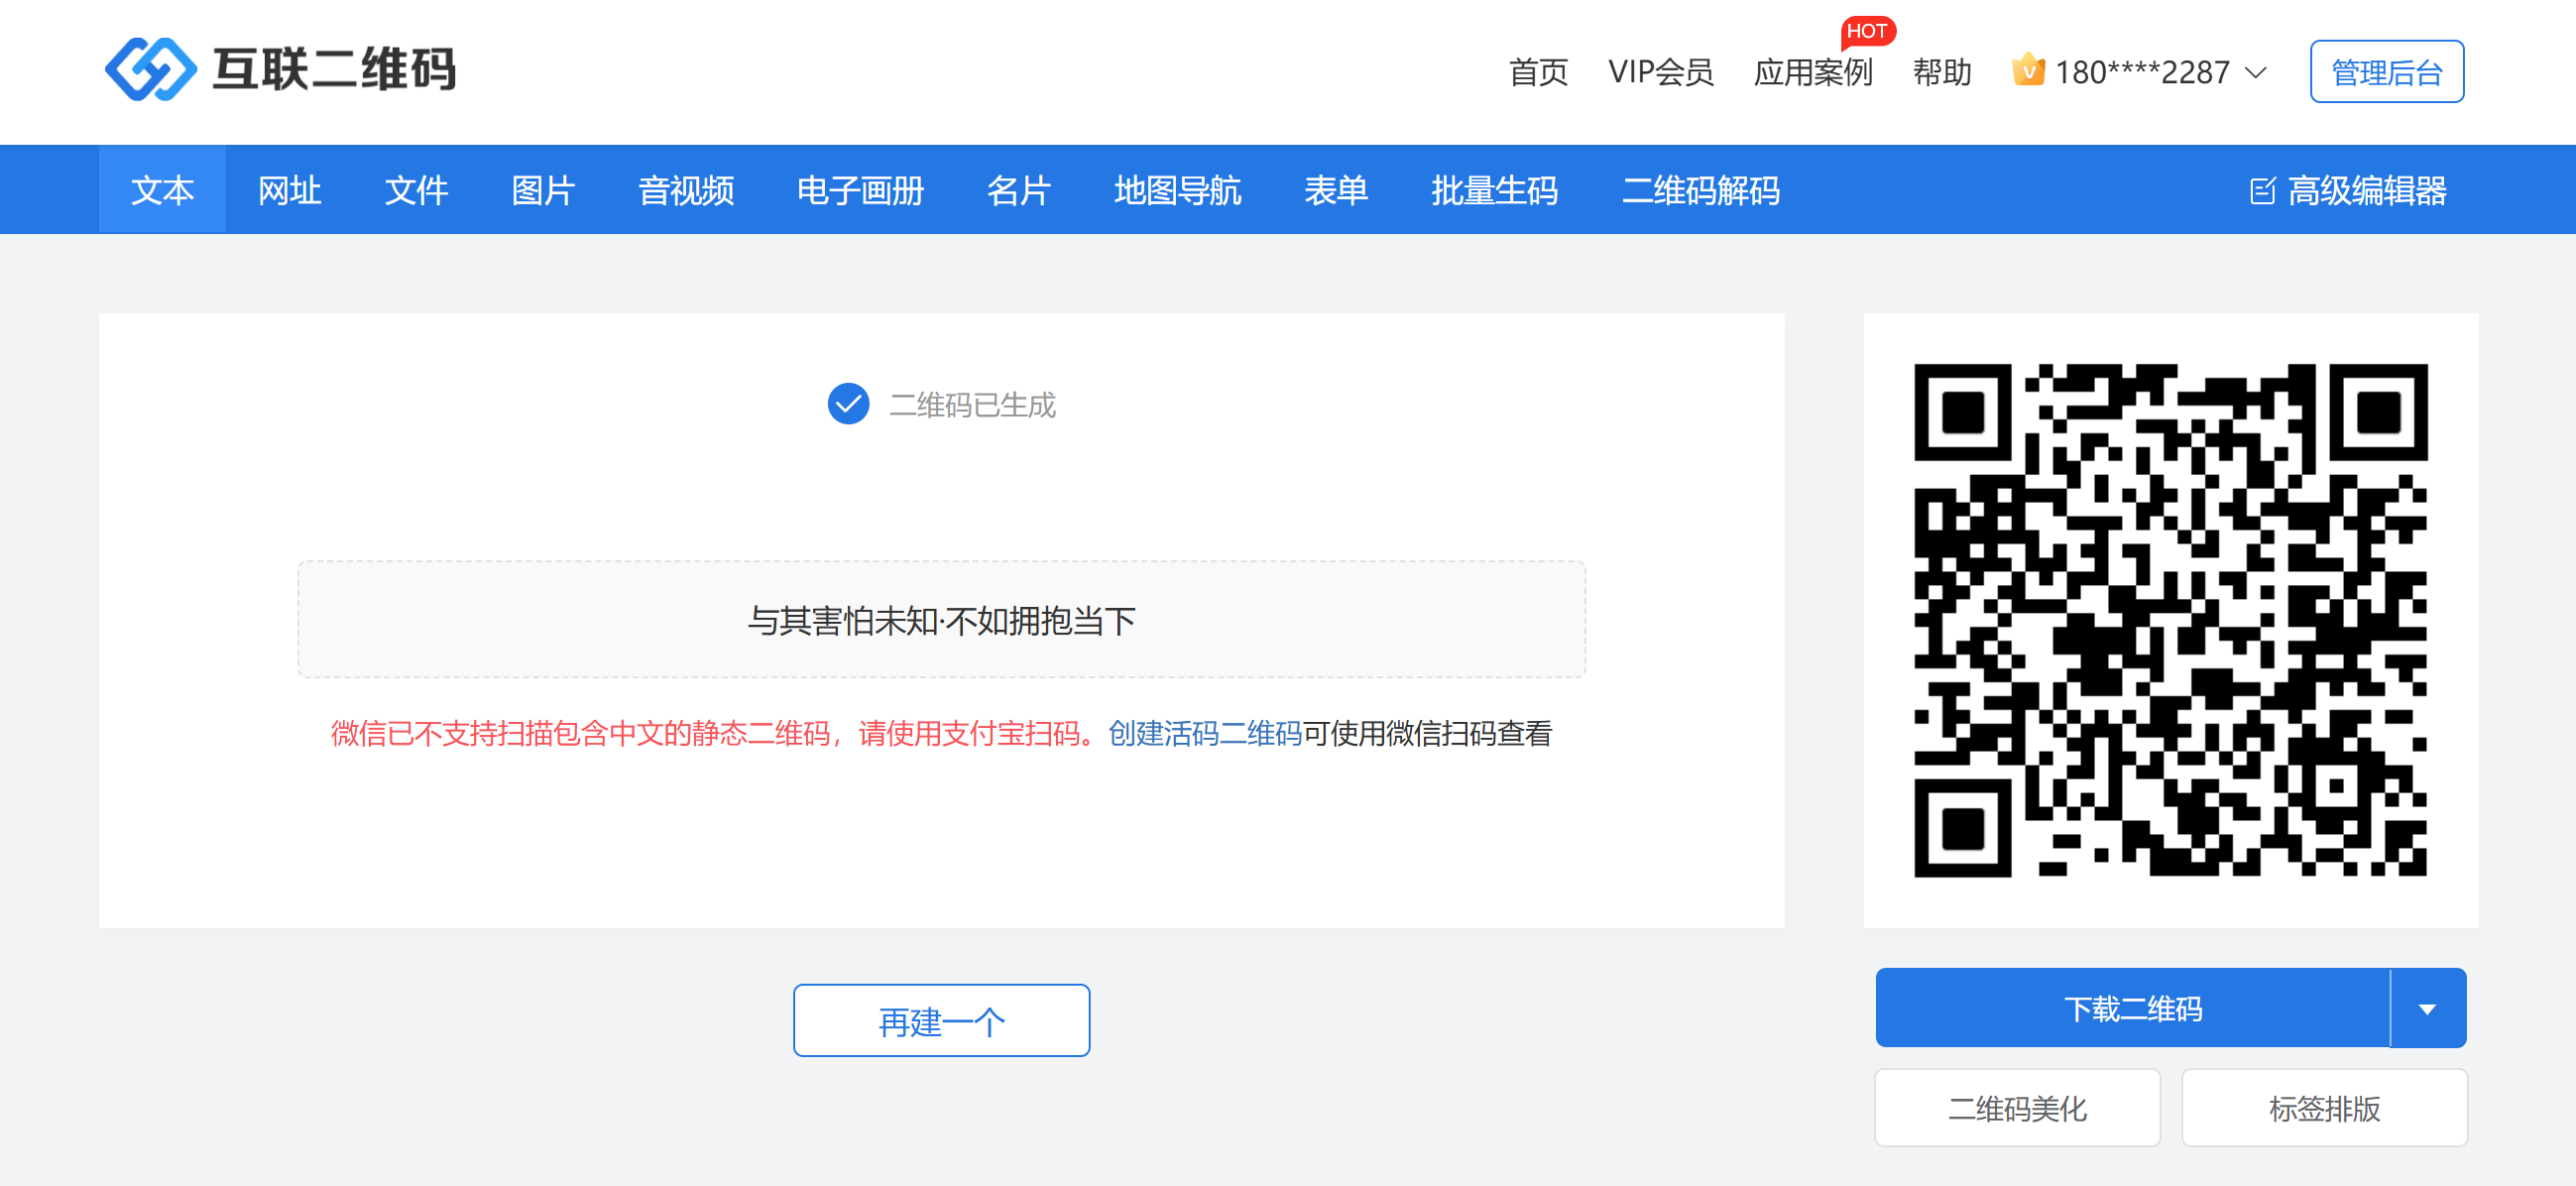Viewport: 2576px width, 1186px height.
Task: Go to the 二维码解码 tab
Action: pos(1700,190)
